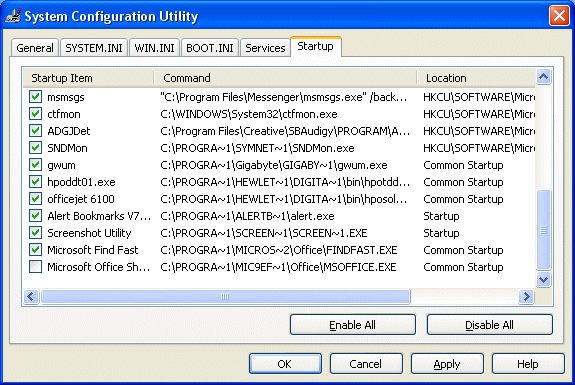Uncheck the ctfmon startup checkbox

pos(35,114)
